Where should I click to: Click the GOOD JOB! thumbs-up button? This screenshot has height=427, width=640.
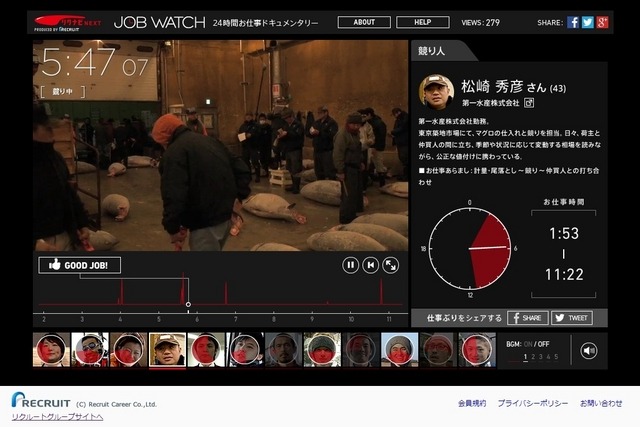coord(80,265)
